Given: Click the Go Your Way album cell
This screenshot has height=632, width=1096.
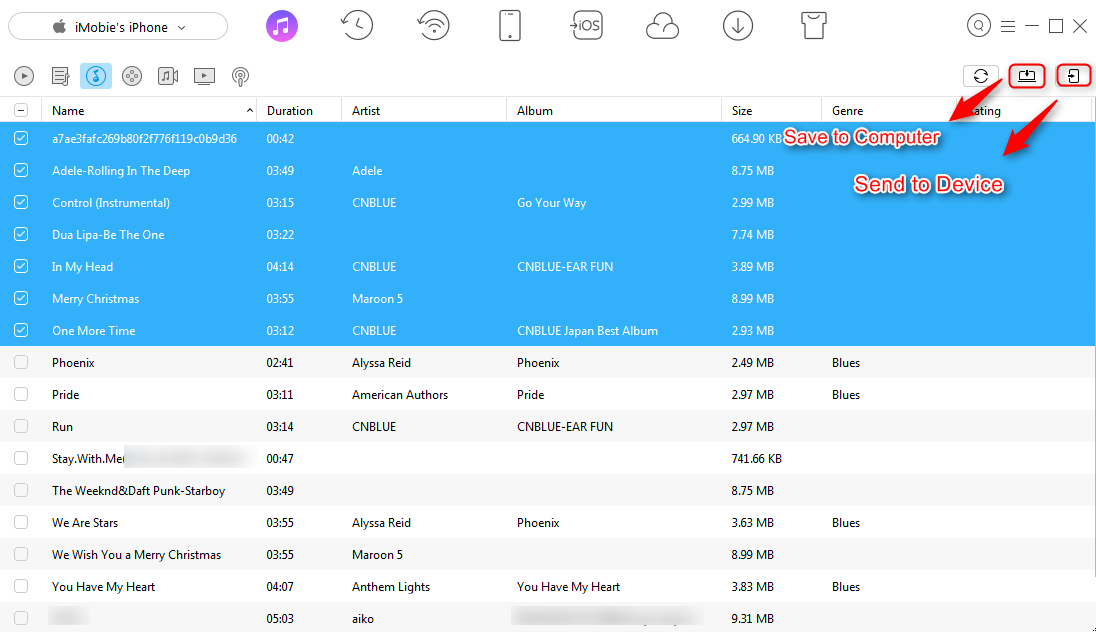Looking at the screenshot, I should click(x=551, y=203).
